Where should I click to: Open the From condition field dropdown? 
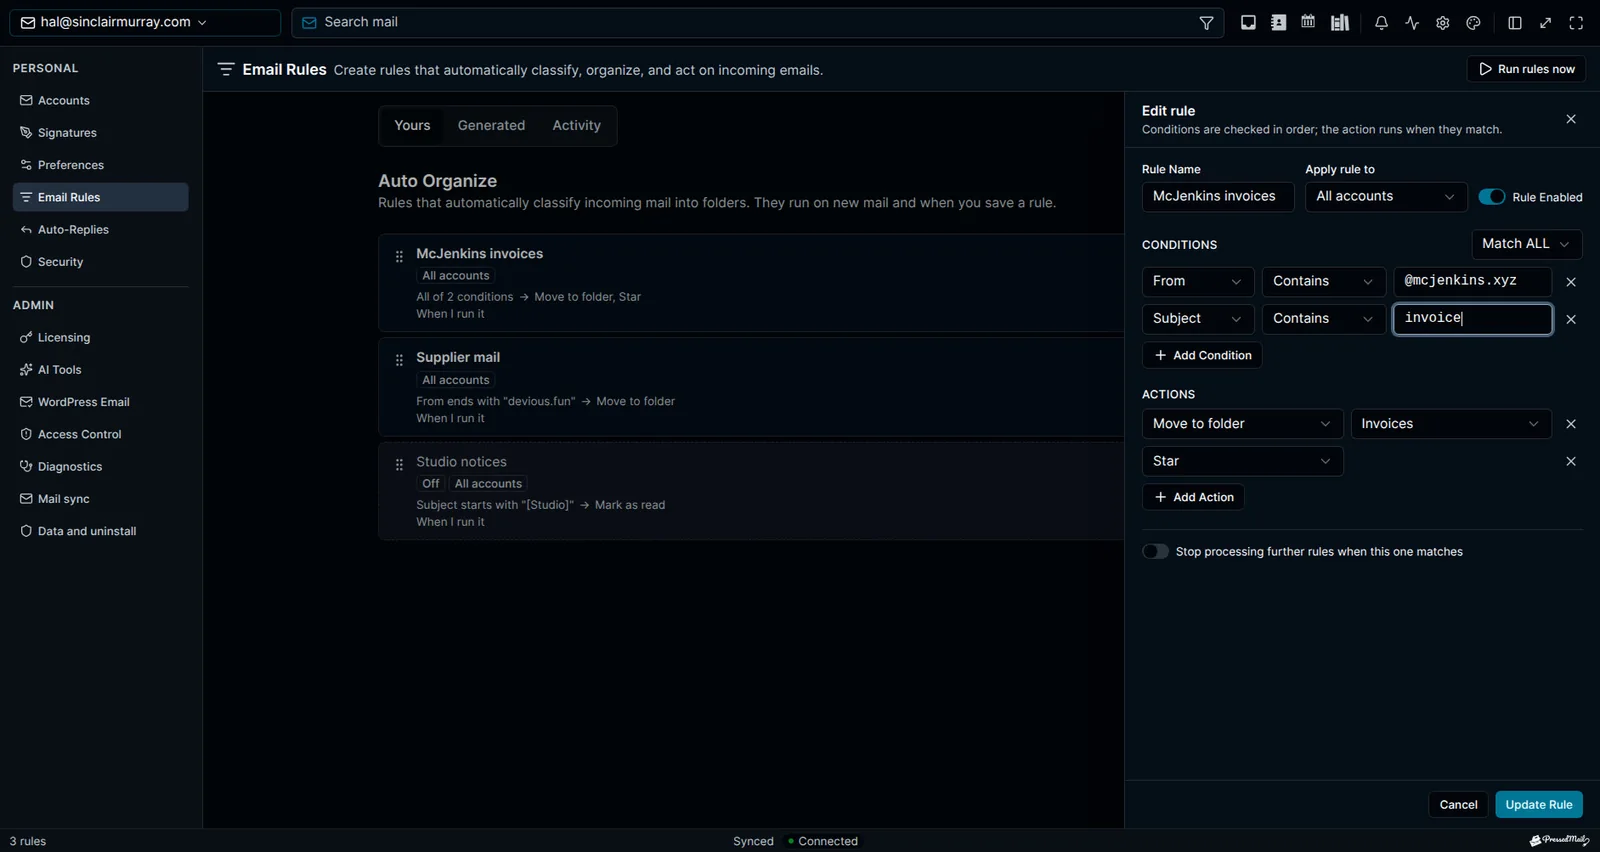coord(1198,282)
